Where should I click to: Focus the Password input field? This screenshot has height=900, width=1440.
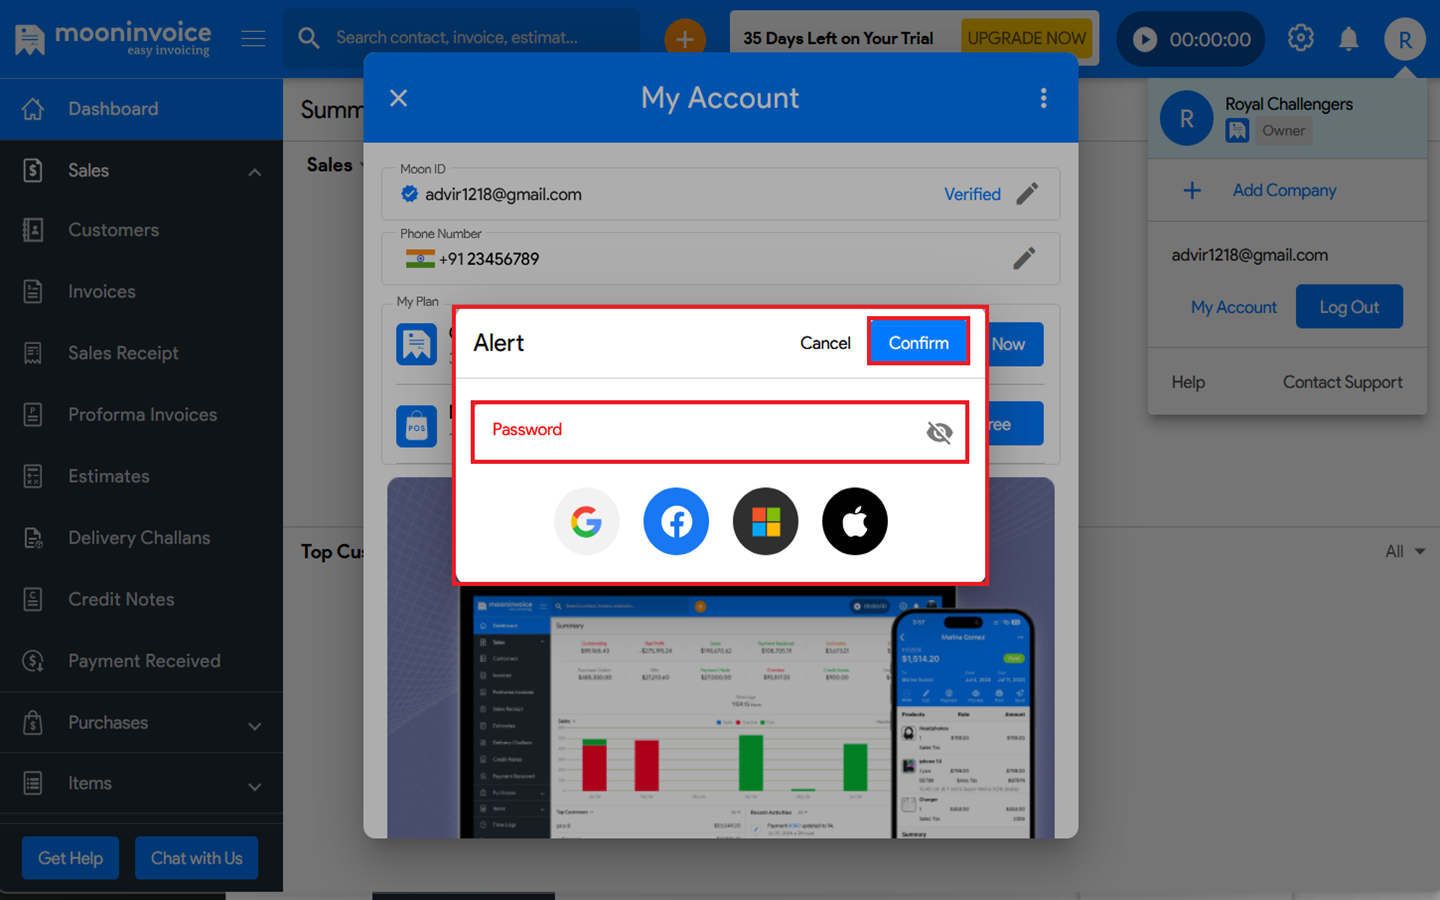click(700, 431)
